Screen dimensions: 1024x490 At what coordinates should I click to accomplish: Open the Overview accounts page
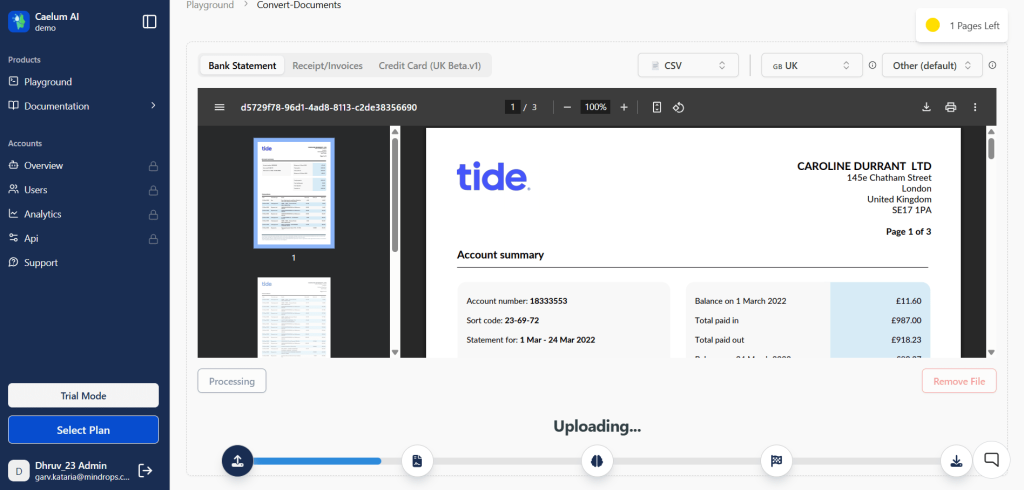pyautogui.click(x=43, y=165)
